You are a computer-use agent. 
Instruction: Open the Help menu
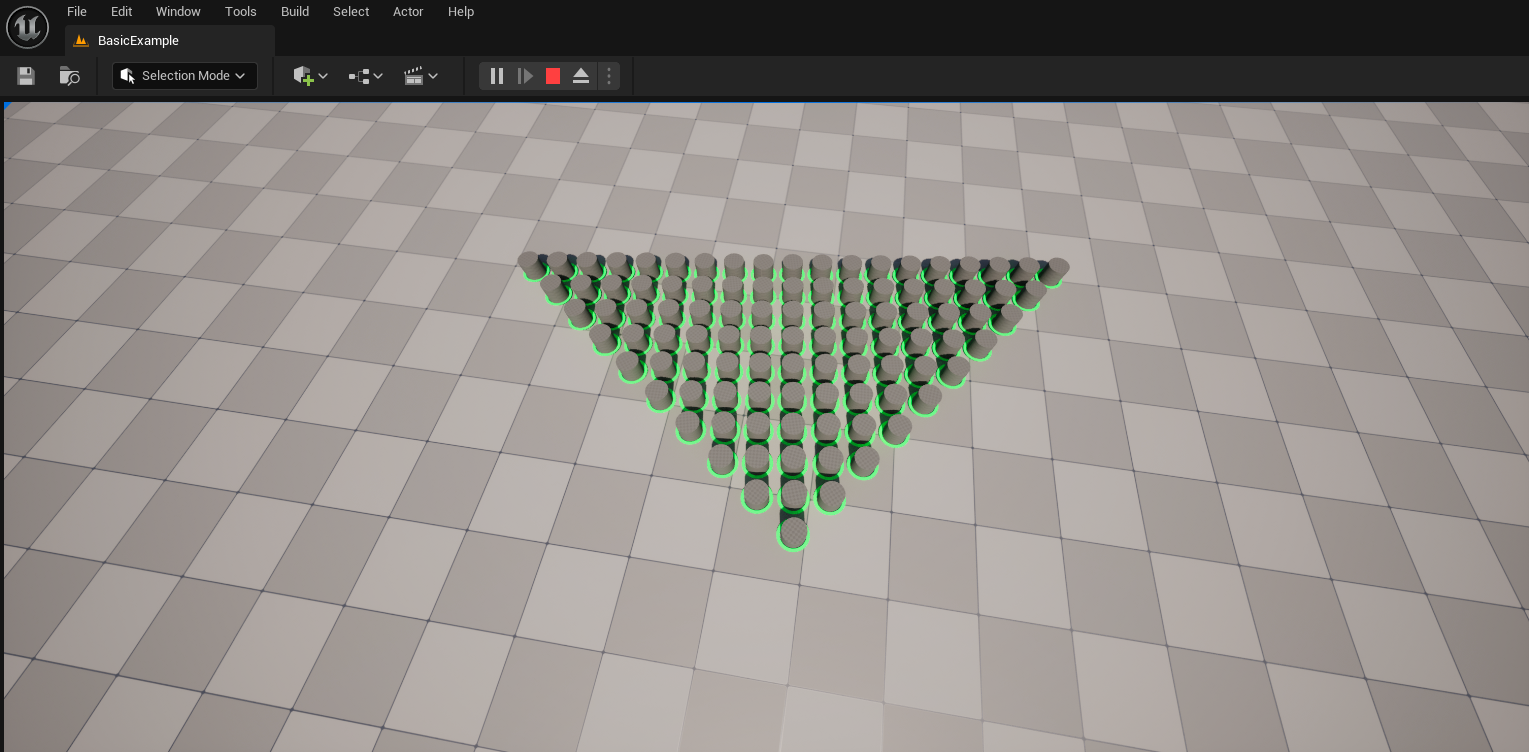point(461,11)
